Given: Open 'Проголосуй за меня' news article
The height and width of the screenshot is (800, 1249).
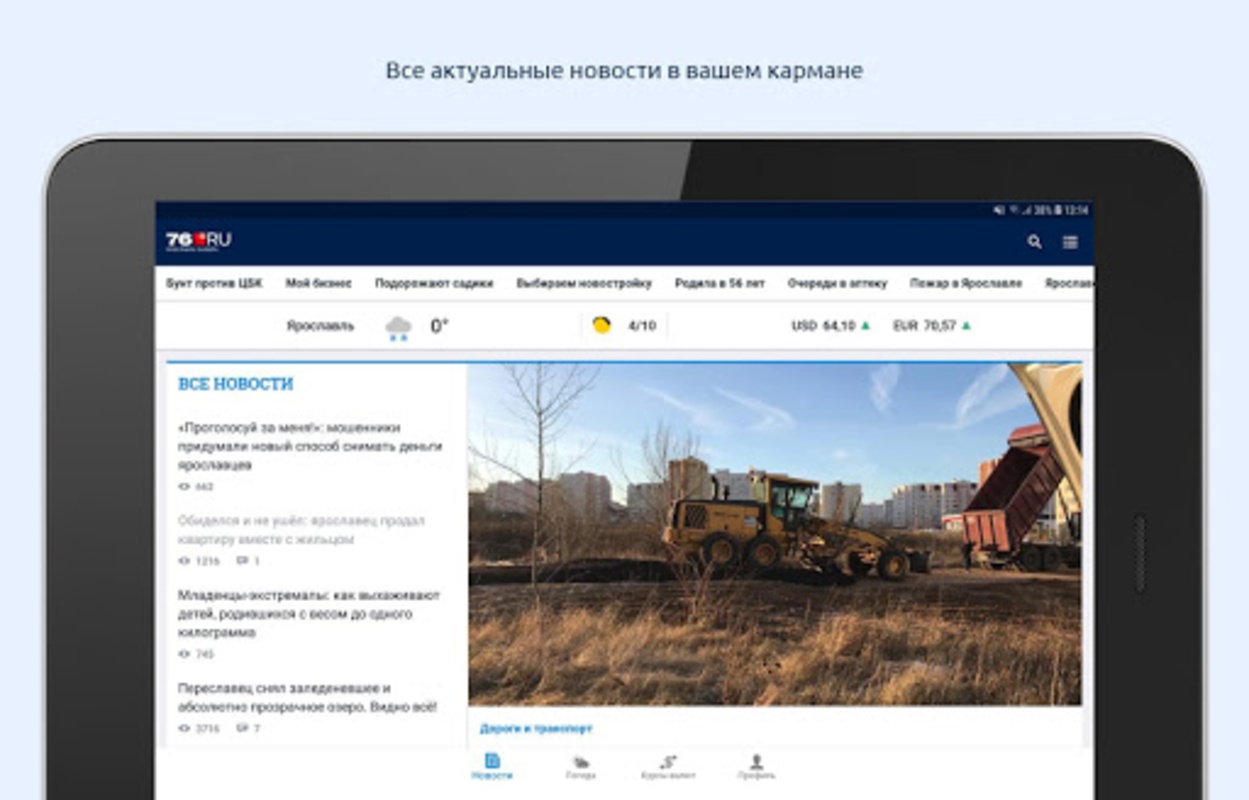Looking at the screenshot, I should (x=310, y=446).
